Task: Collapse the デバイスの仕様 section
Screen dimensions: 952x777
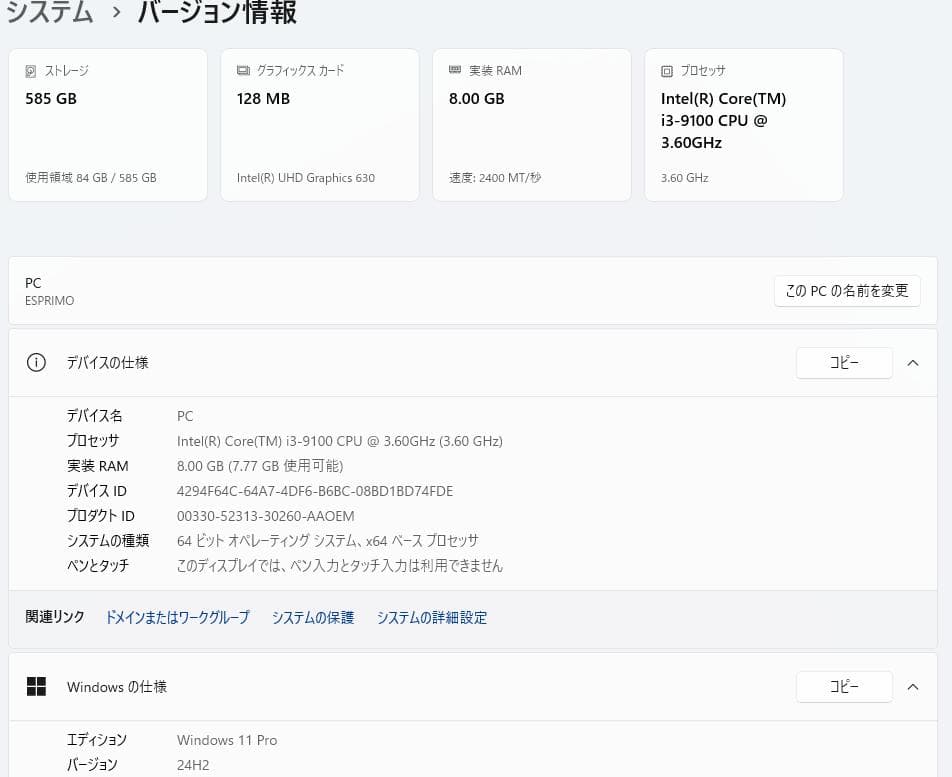Action: [x=912, y=363]
